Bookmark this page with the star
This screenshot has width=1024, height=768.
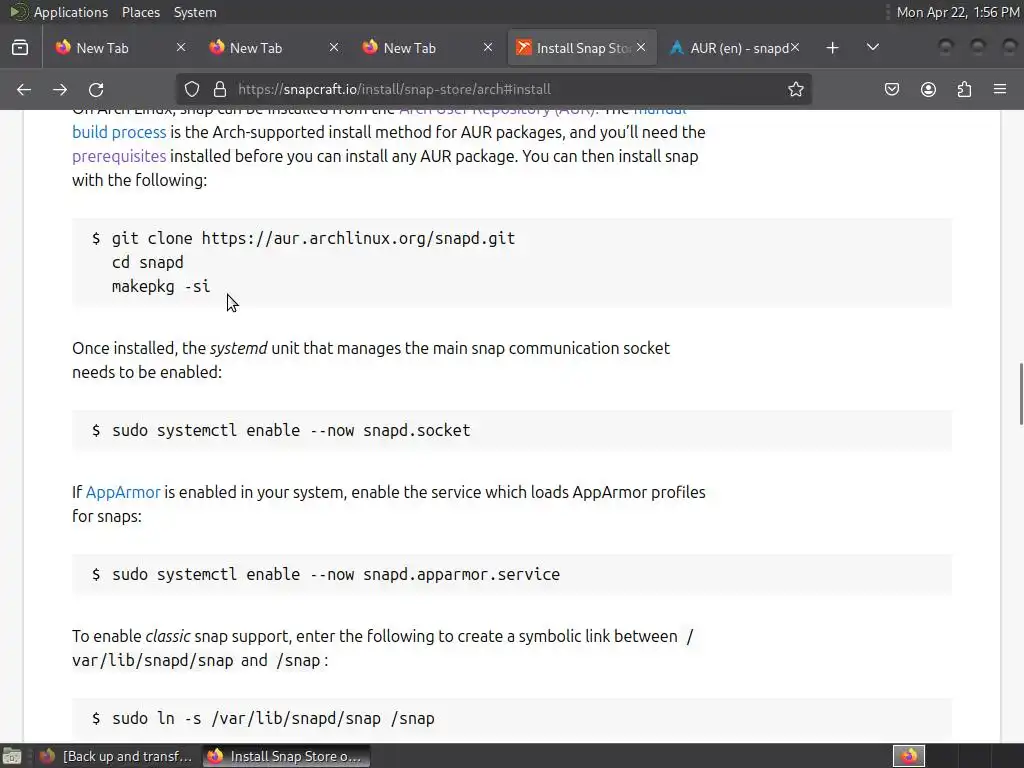[795, 89]
